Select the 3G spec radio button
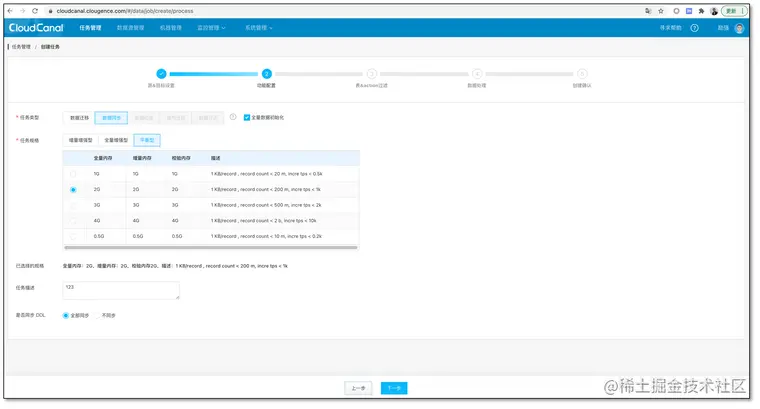Image resolution: width=760 pixels, height=409 pixels. [x=73, y=205]
